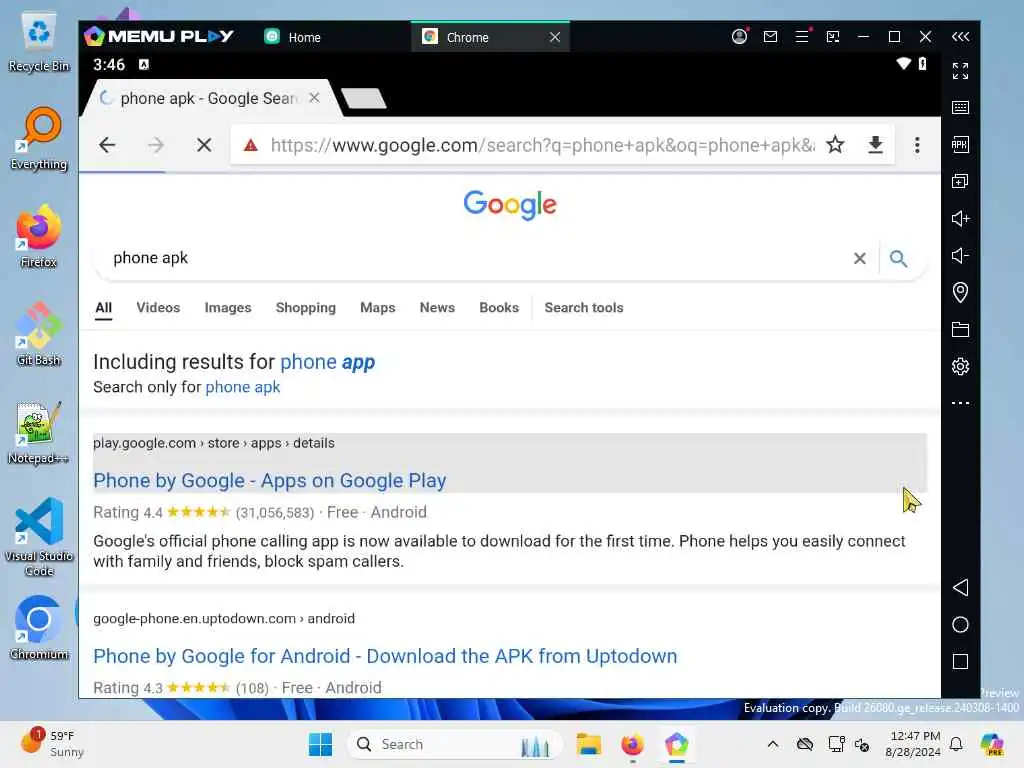Open MEmu settings gear
Screen dimensions: 1024x768
(960, 366)
